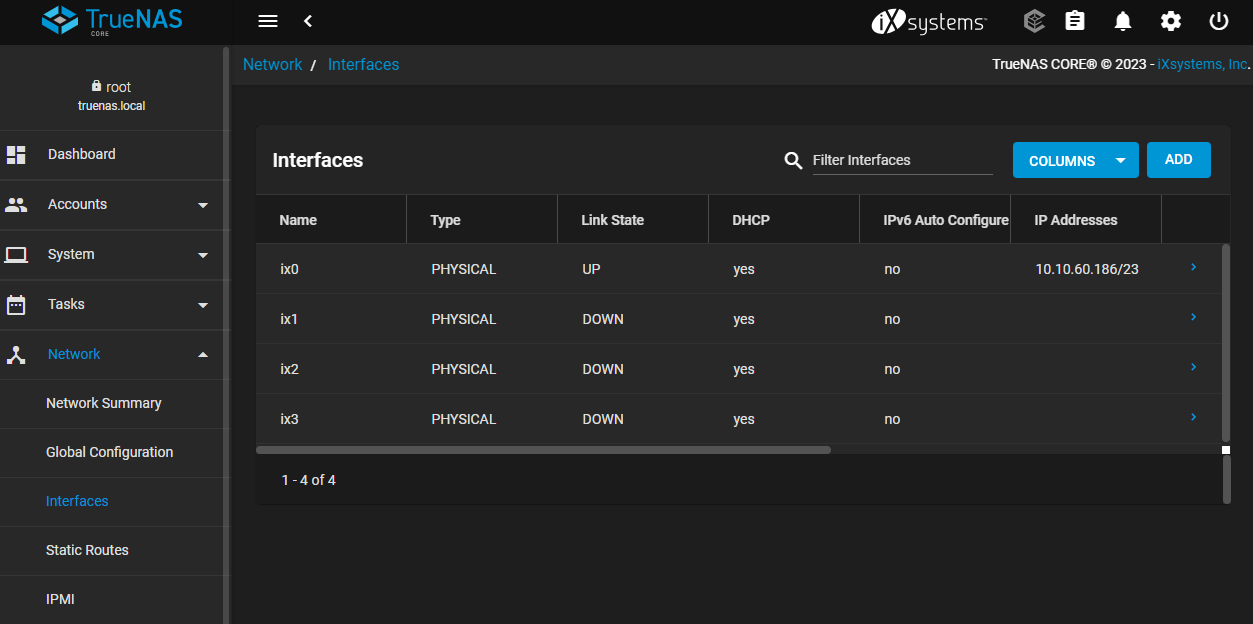Click the table vertical scrollbar
Image resolution: width=1253 pixels, height=624 pixels.
1226,341
